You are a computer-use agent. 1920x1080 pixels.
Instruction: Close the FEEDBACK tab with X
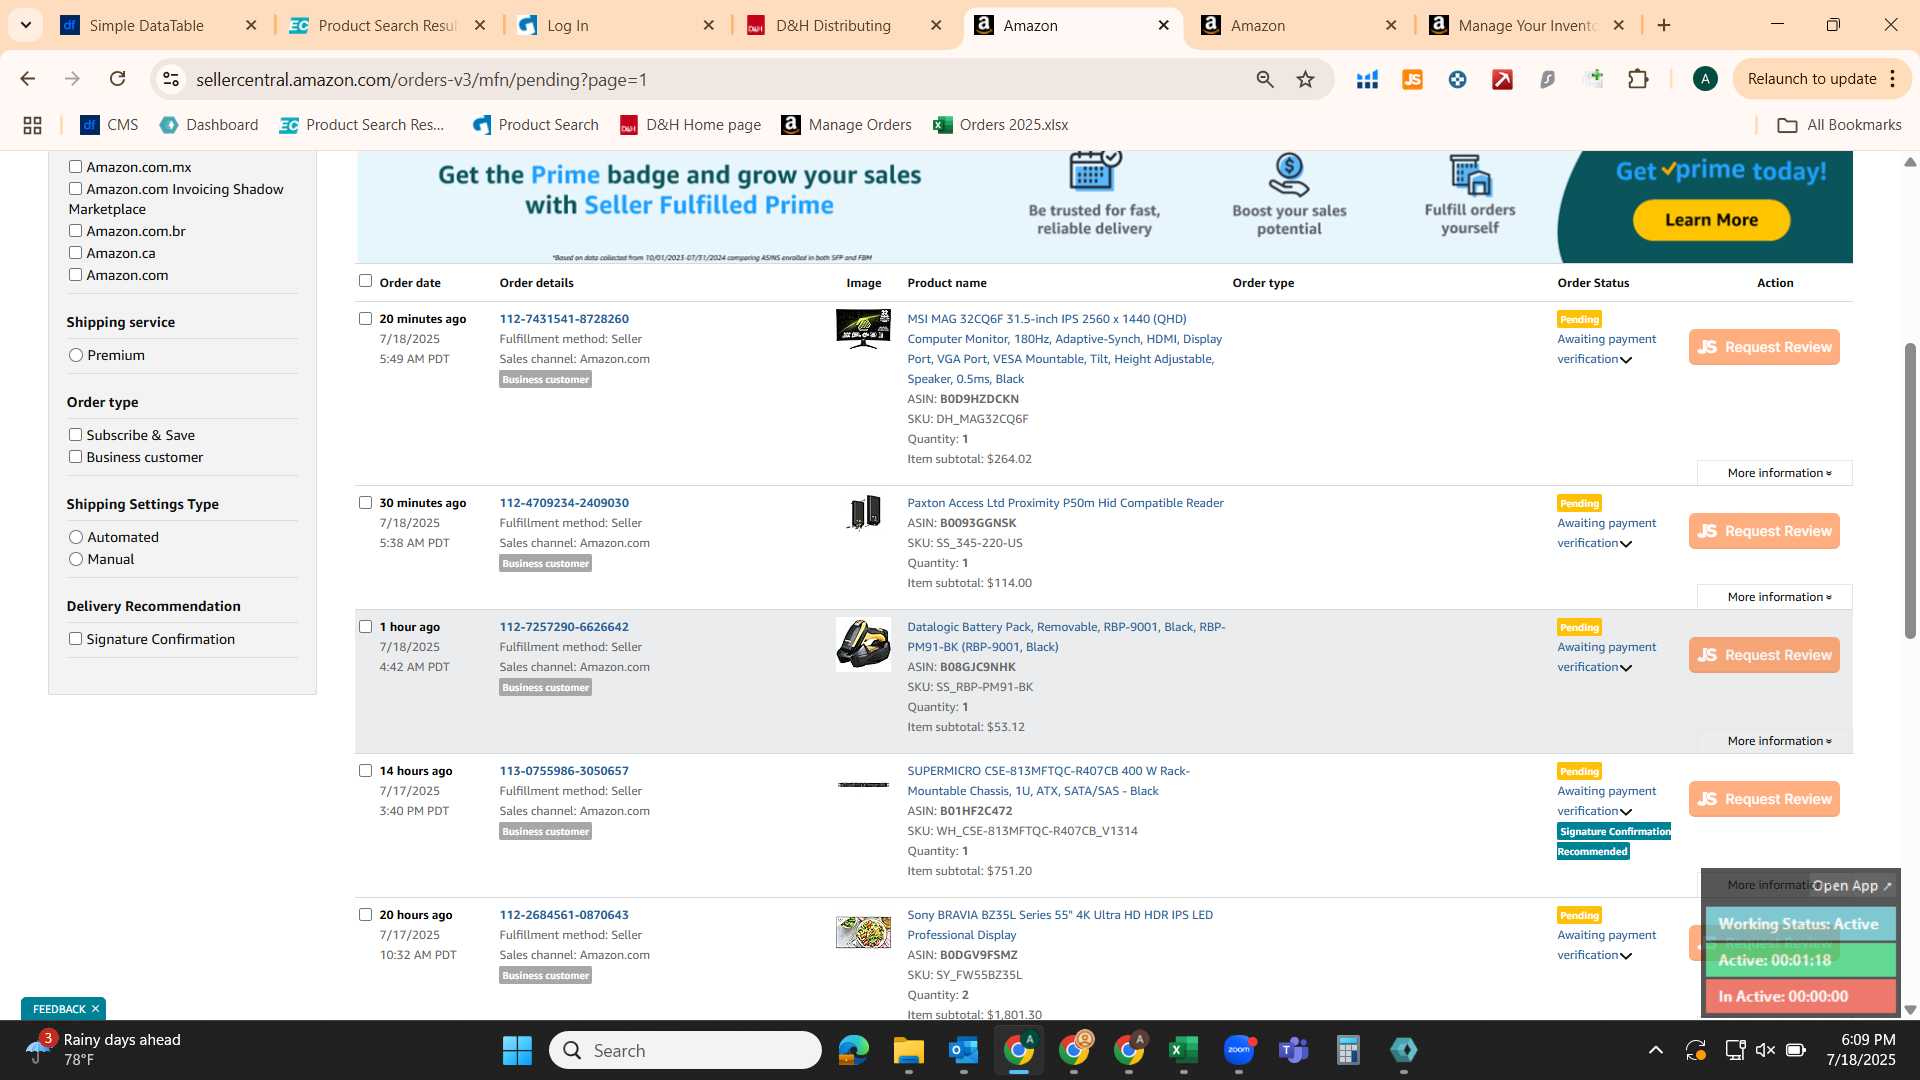[95, 1009]
